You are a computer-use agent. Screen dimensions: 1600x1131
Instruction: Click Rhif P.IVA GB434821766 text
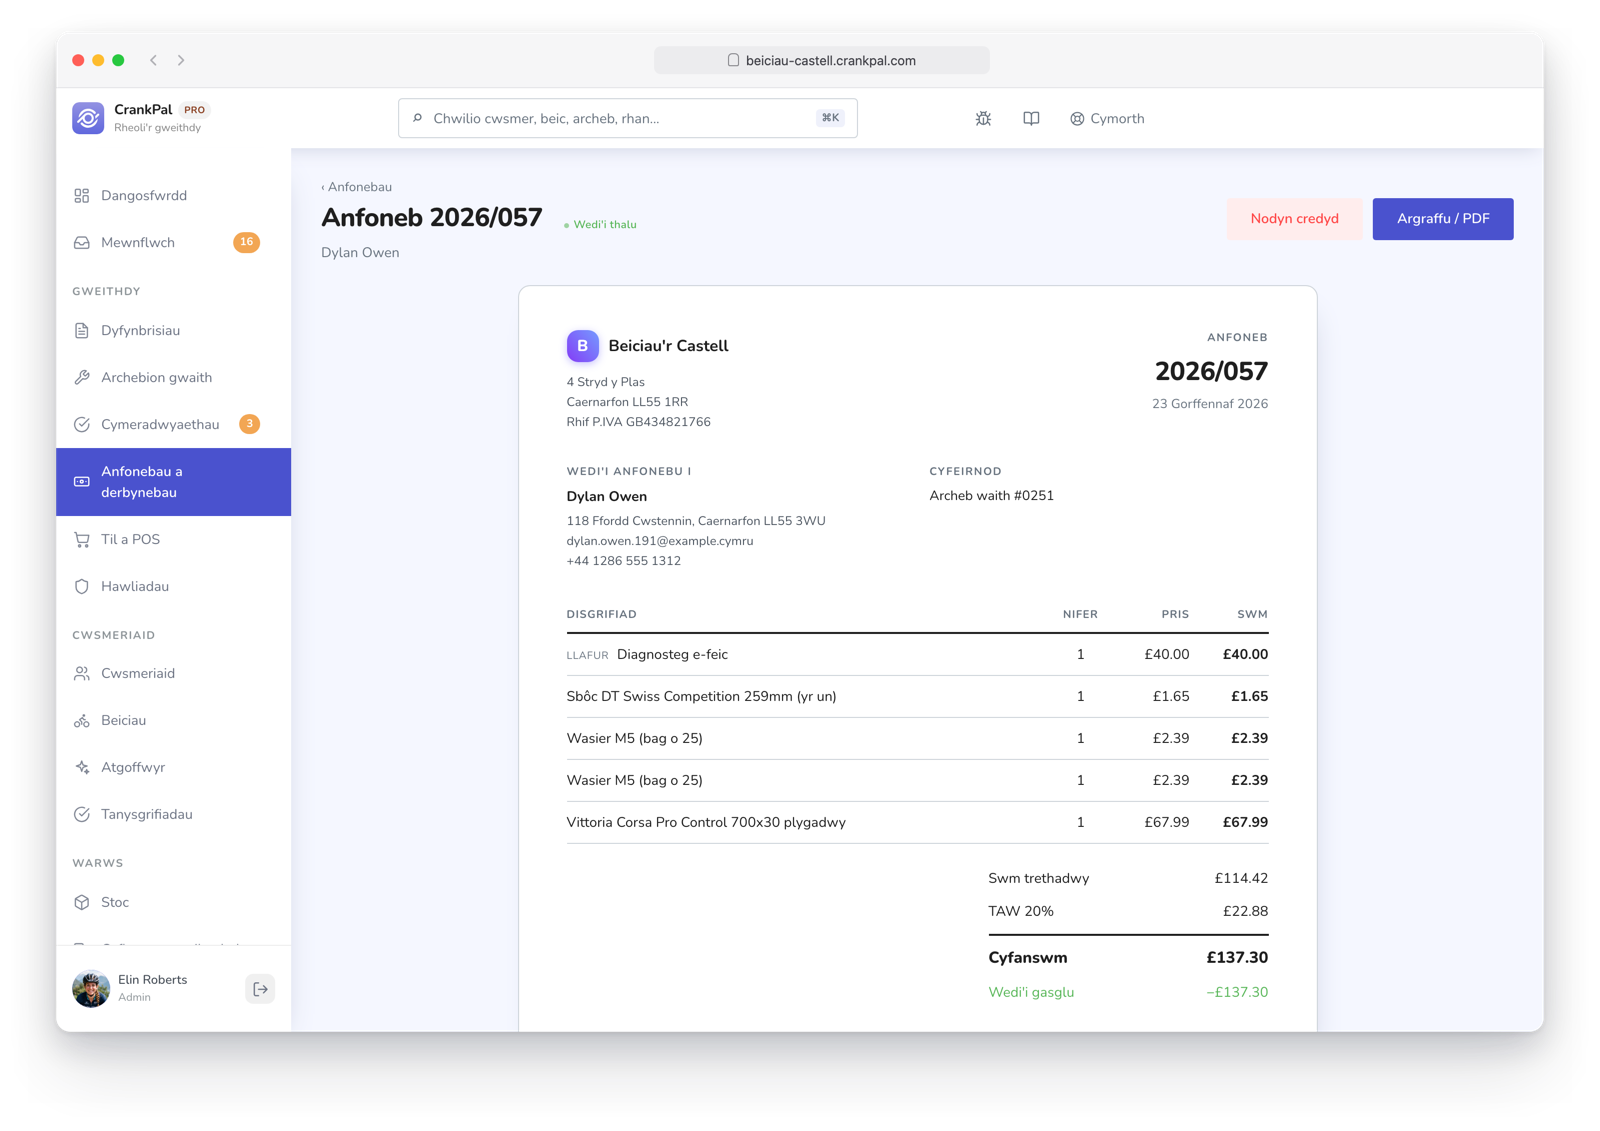[639, 422]
